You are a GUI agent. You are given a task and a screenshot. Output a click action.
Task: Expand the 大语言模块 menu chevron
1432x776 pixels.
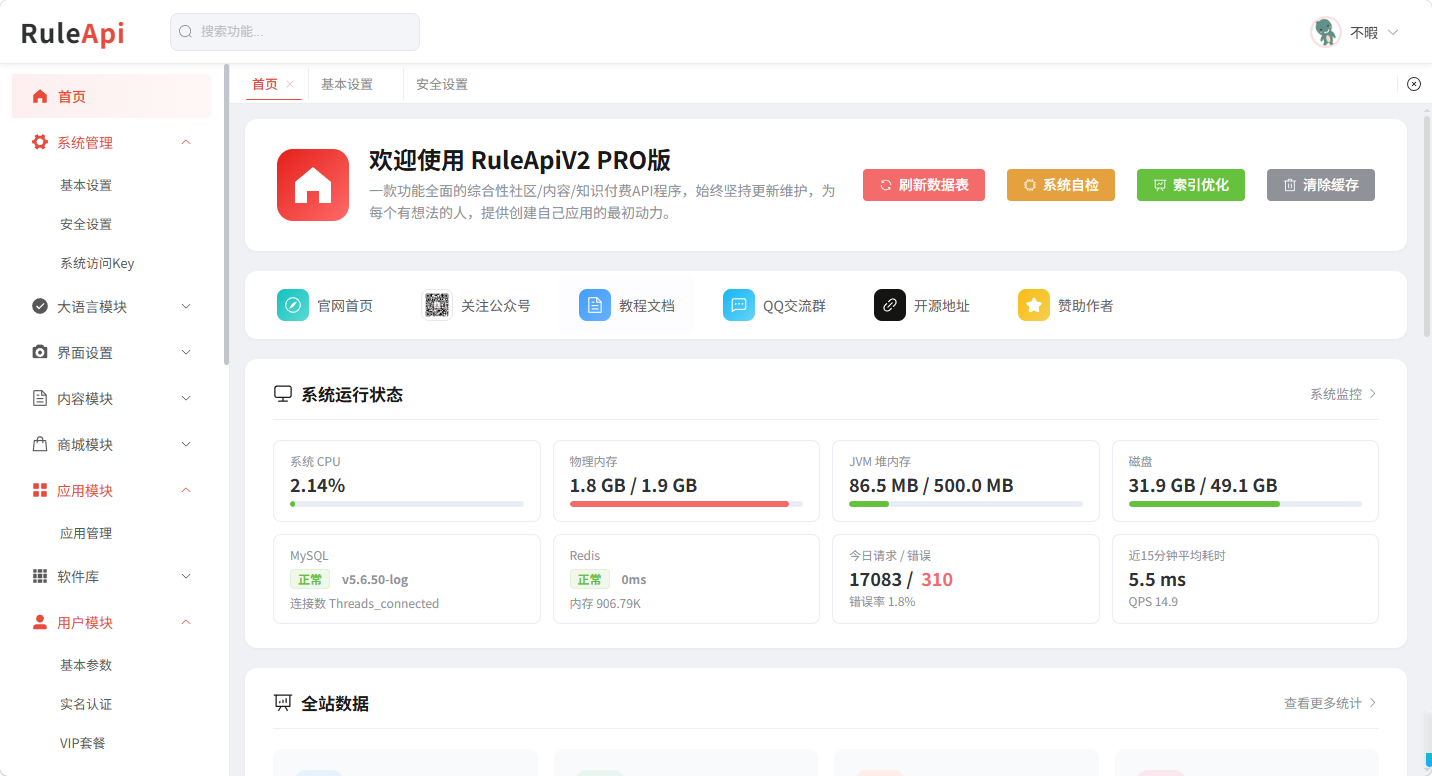pos(186,307)
